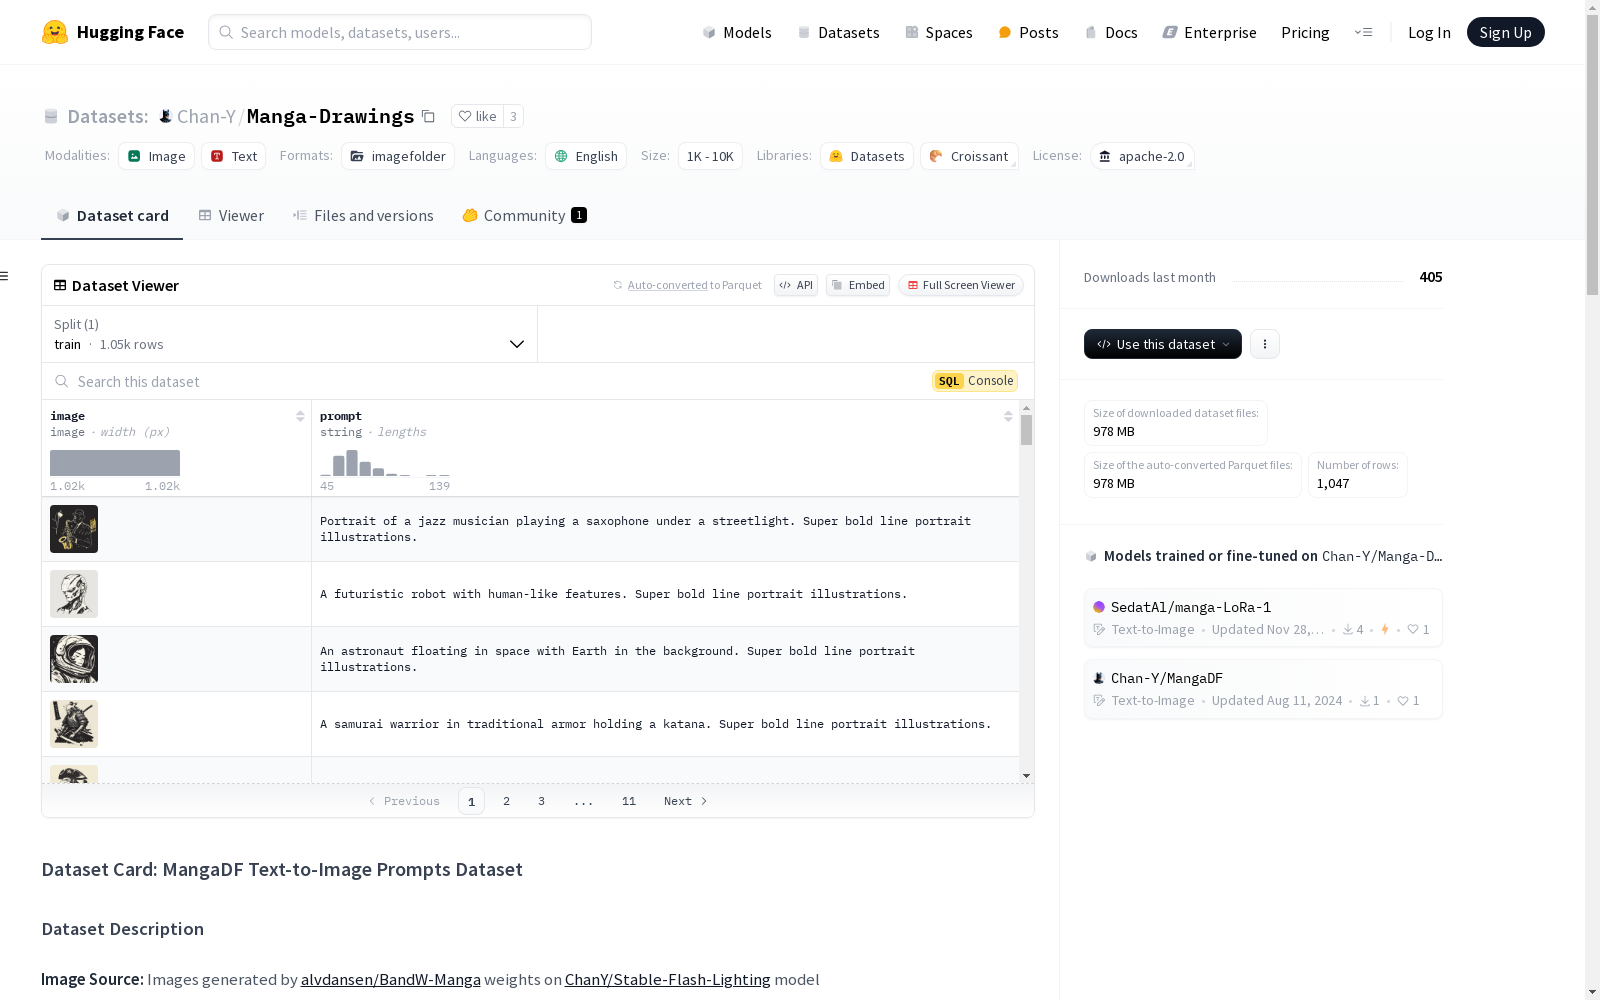Open the Viewer tab
The image size is (1600, 1000).
pyautogui.click(x=231, y=216)
